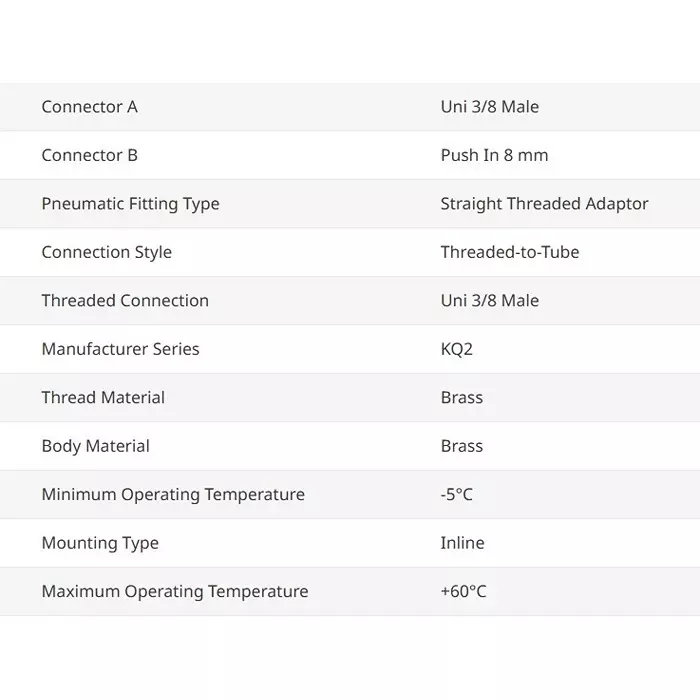Viewport: 700px width, 700px height.
Task: Click the Body Material label
Action: pos(95,446)
